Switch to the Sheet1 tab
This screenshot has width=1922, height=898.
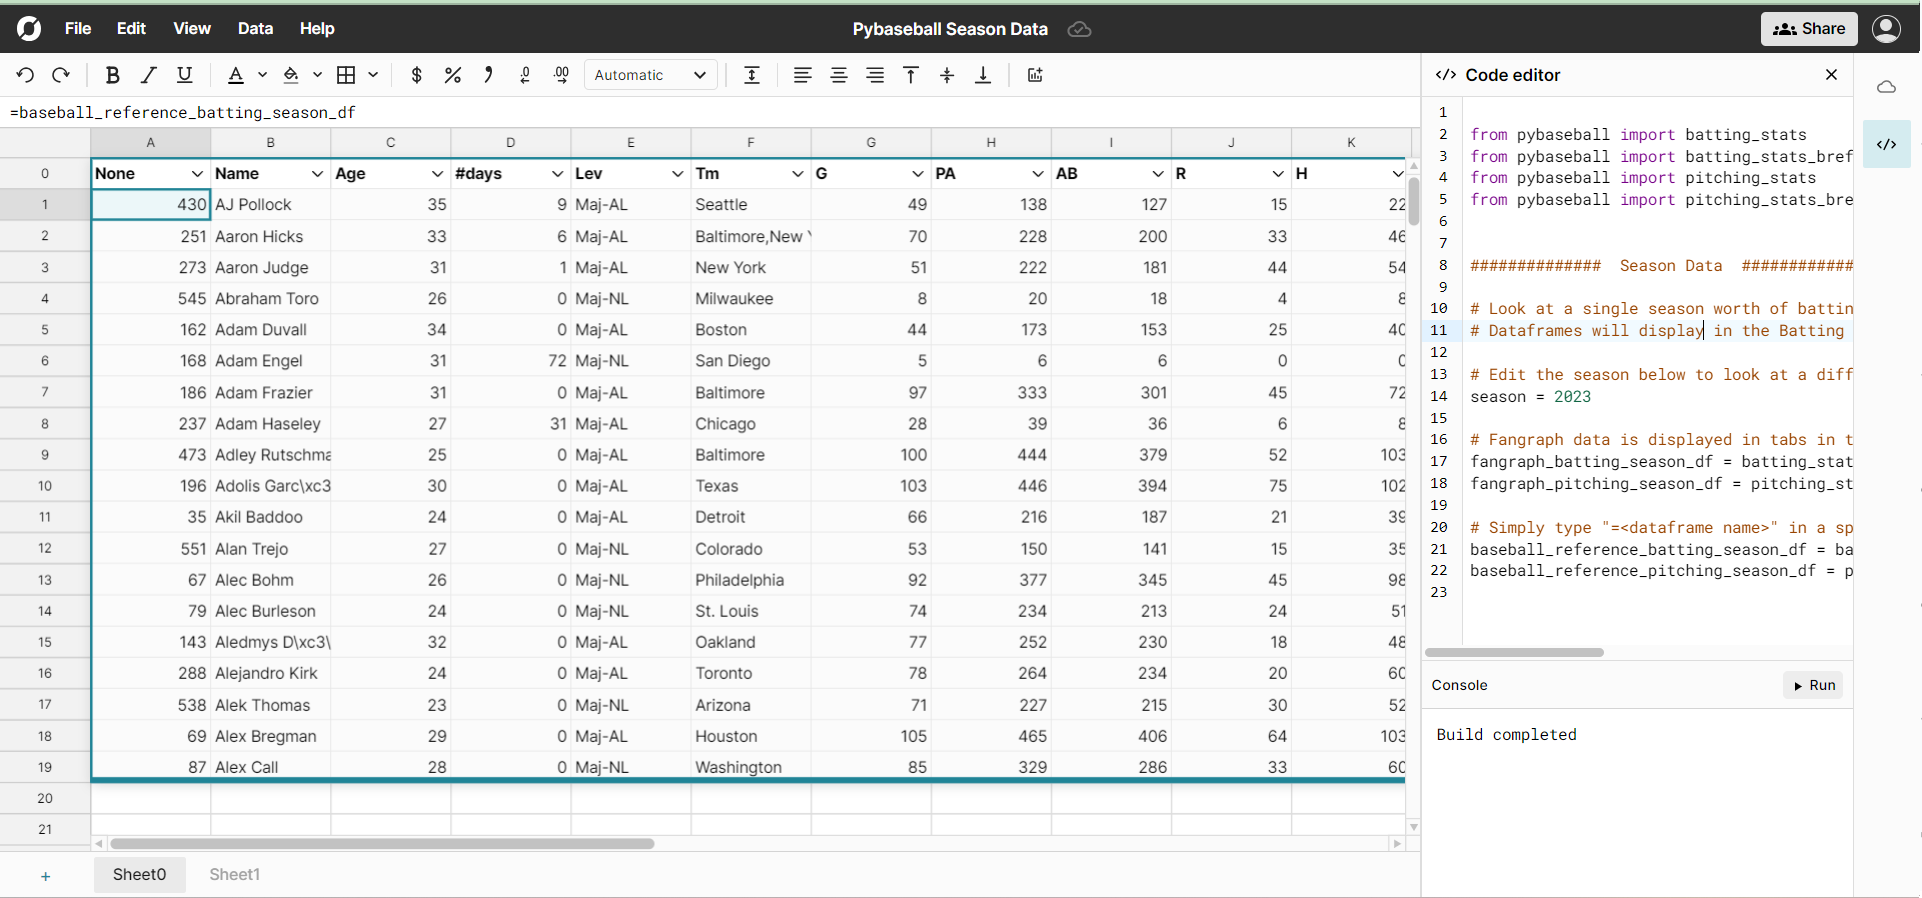click(x=234, y=874)
